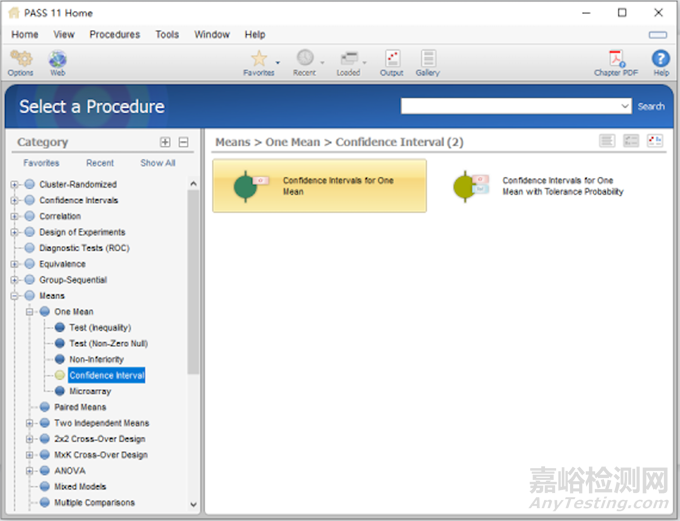Open the Loaded procedures icon
680x521 pixels.
click(348, 60)
